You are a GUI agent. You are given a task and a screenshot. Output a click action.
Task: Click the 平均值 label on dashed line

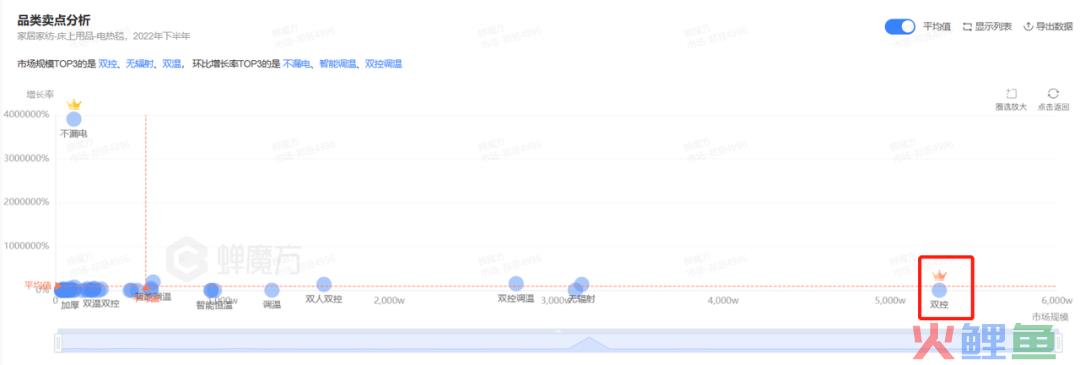pos(38,285)
